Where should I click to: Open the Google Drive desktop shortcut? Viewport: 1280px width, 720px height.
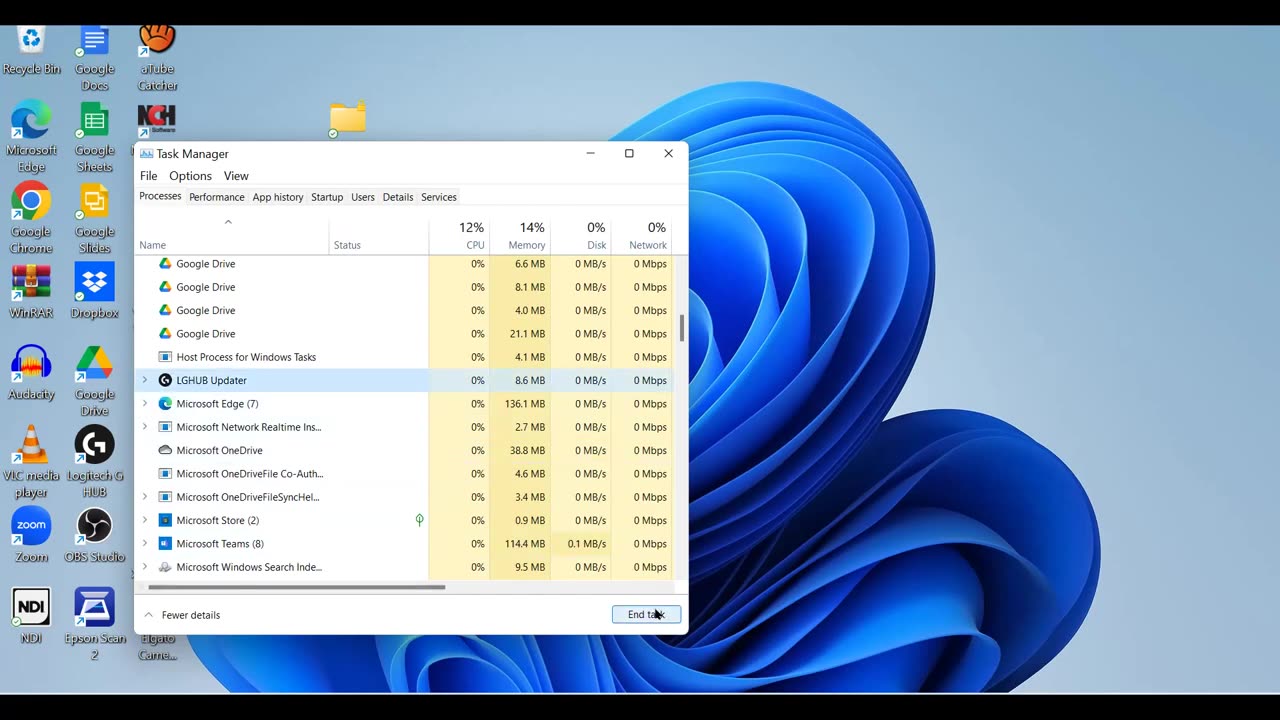(x=94, y=380)
